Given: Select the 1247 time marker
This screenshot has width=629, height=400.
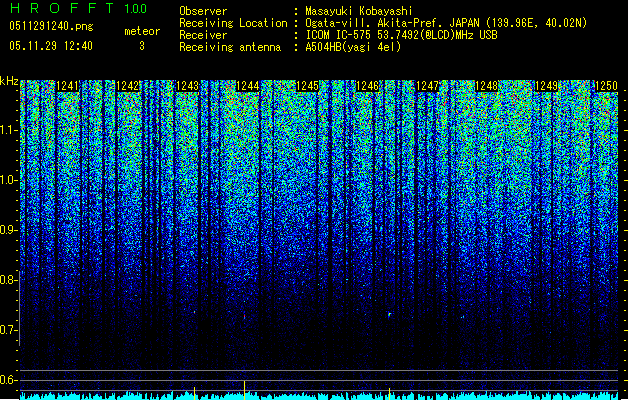Looking at the screenshot, I should click(x=428, y=86).
